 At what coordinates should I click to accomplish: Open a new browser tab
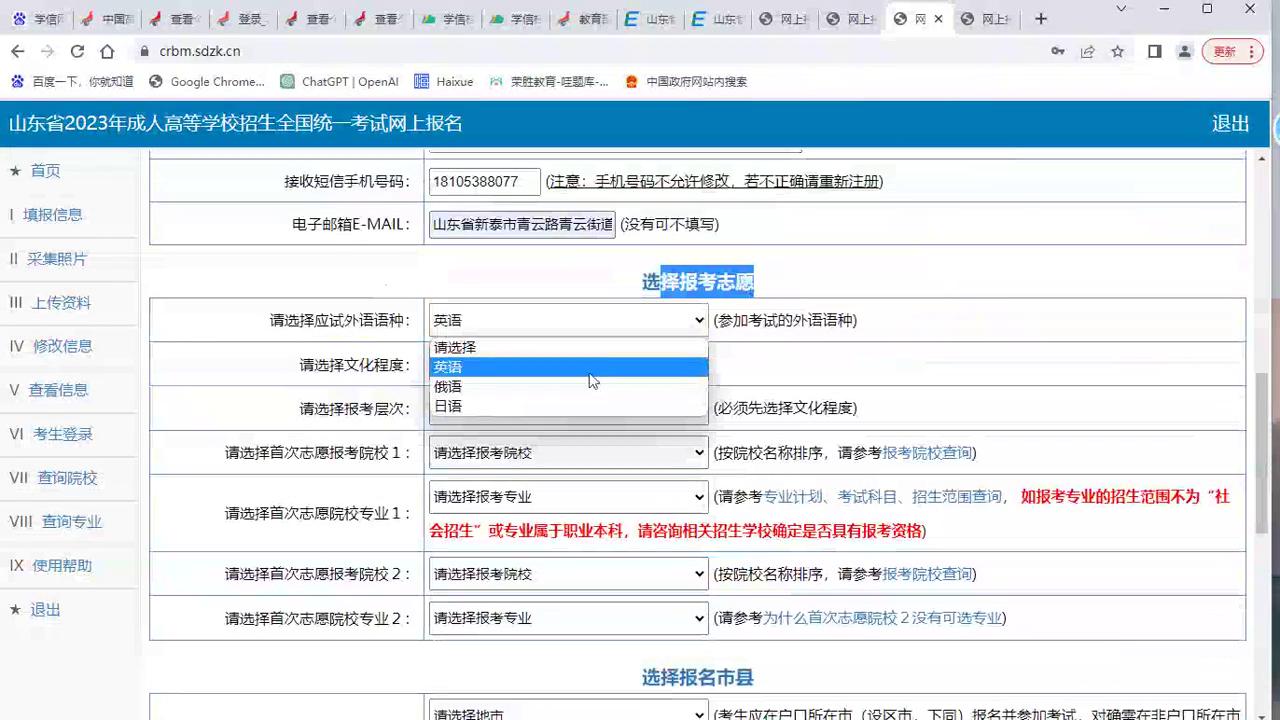click(x=1041, y=18)
